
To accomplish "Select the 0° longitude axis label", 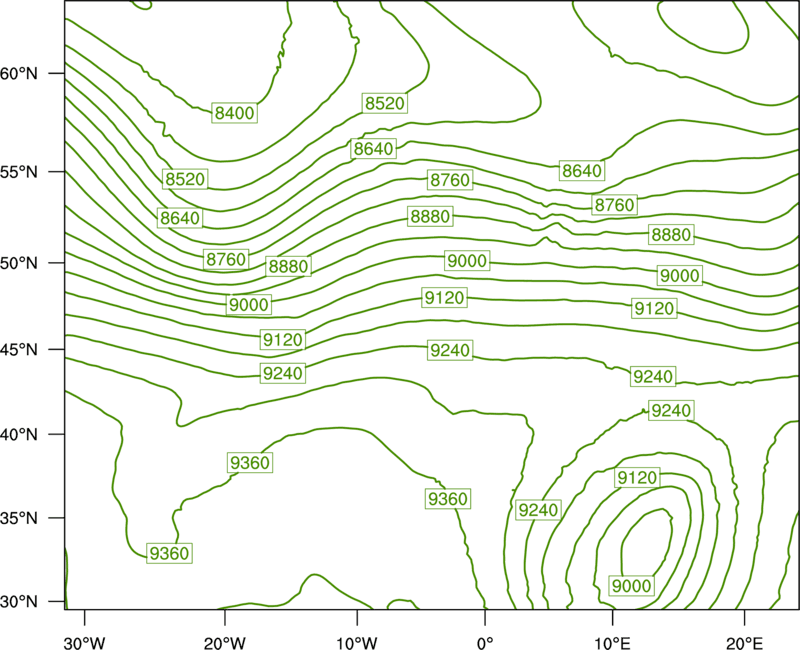I will pos(485,643).
